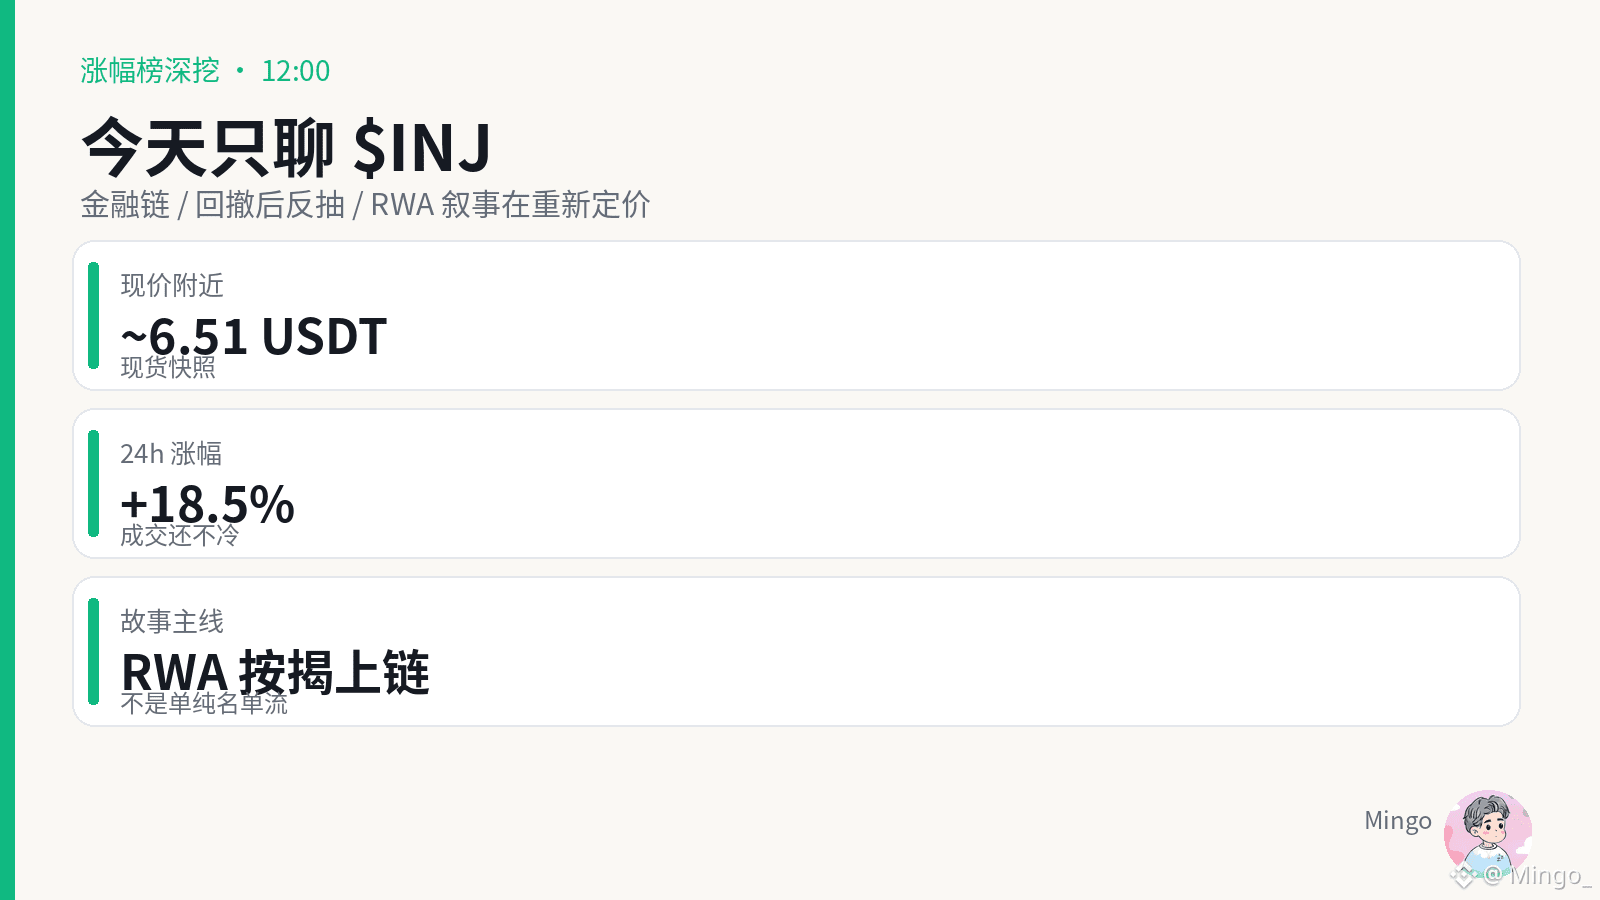Image resolution: width=1600 pixels, height=900 pixels.
Task: Click the 不是单纯名单流 caption
Action: point(204,704)
